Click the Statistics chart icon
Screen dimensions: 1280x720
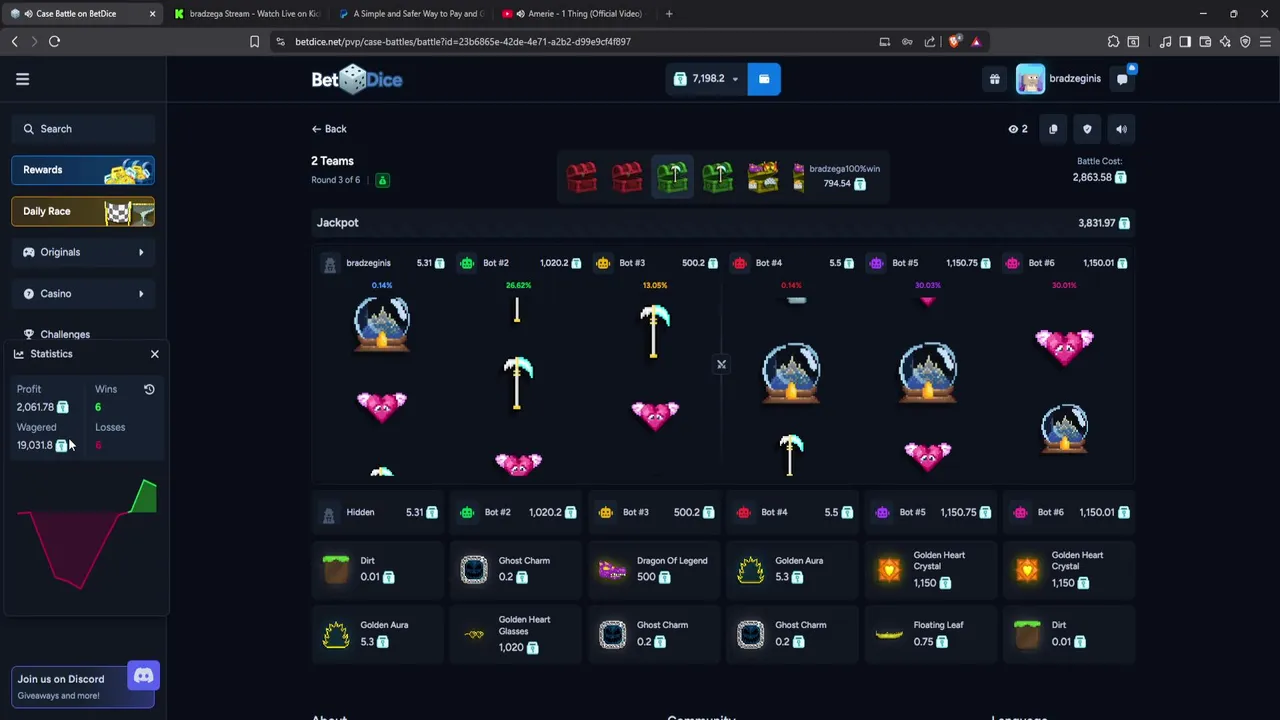click(19, 354)
